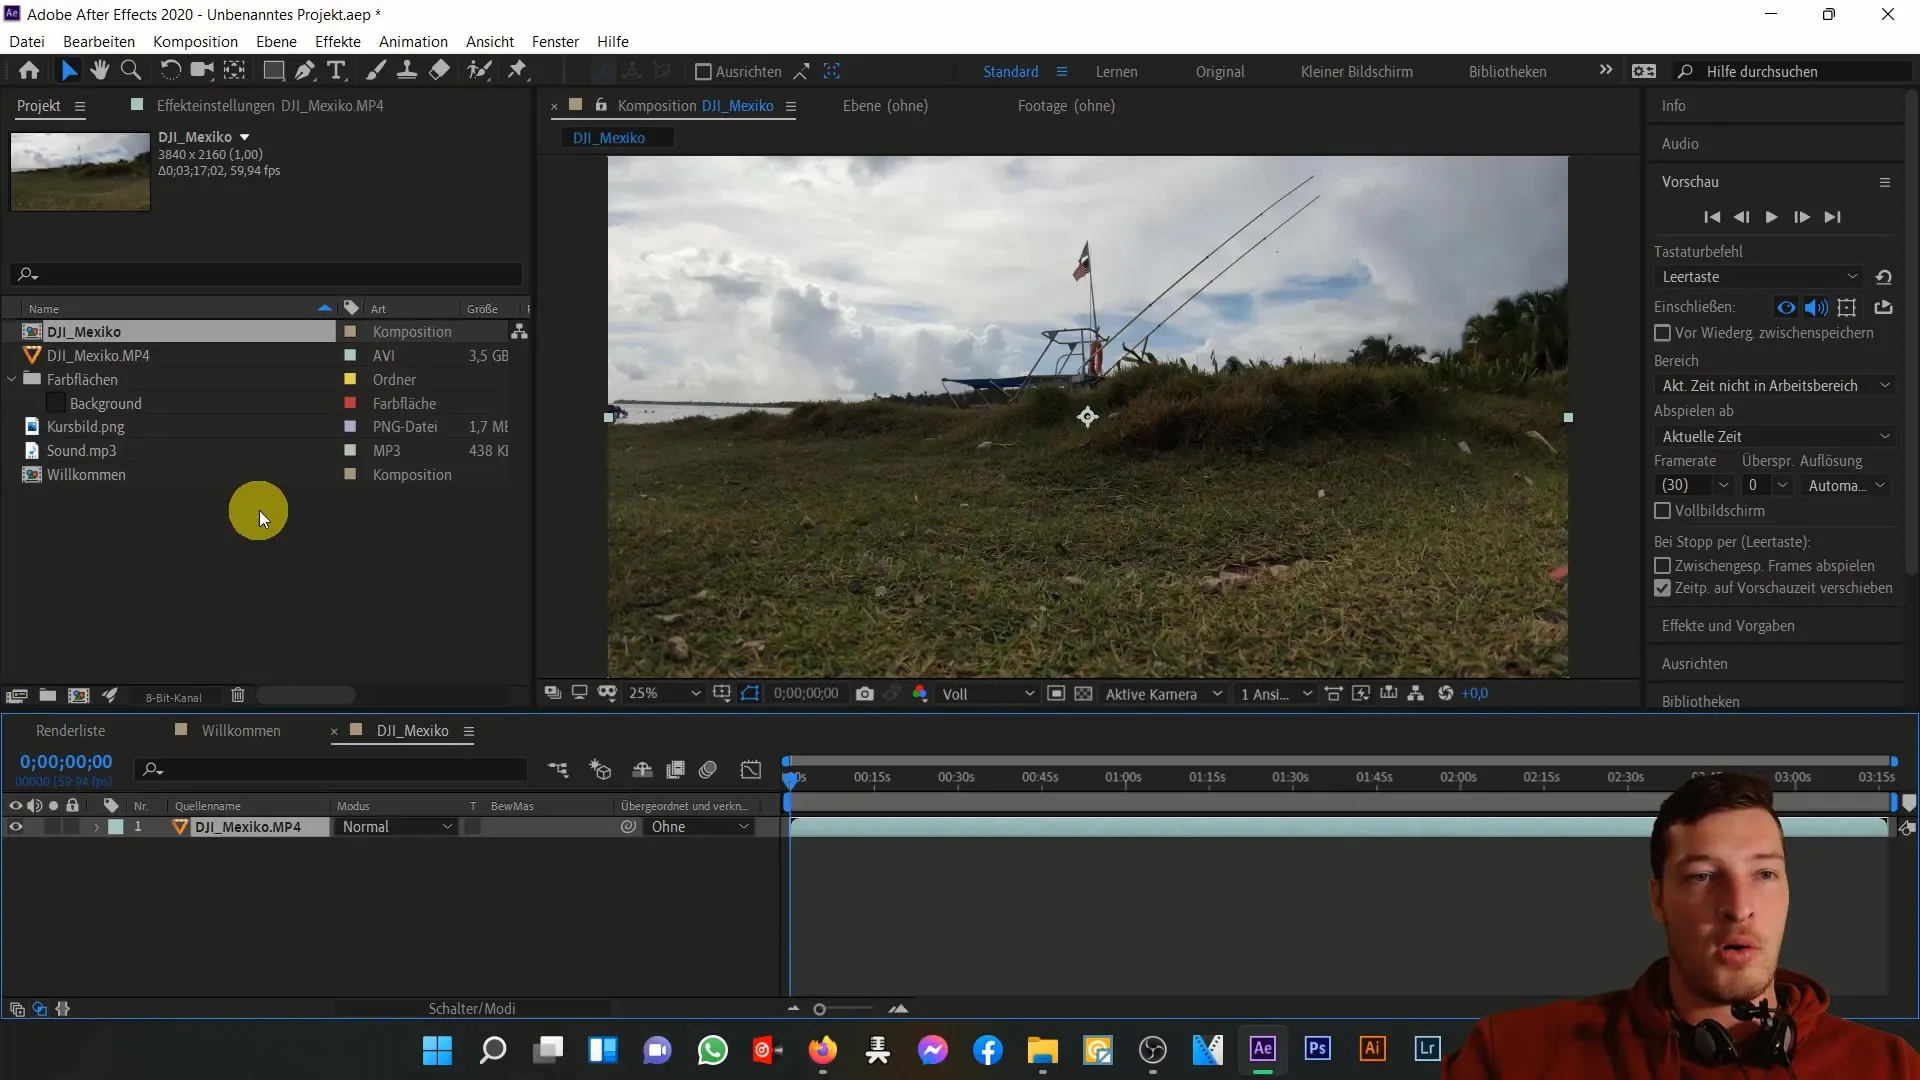
Task: Select the Brush tool
Action: pyautogui.click(x=376, y=71)
